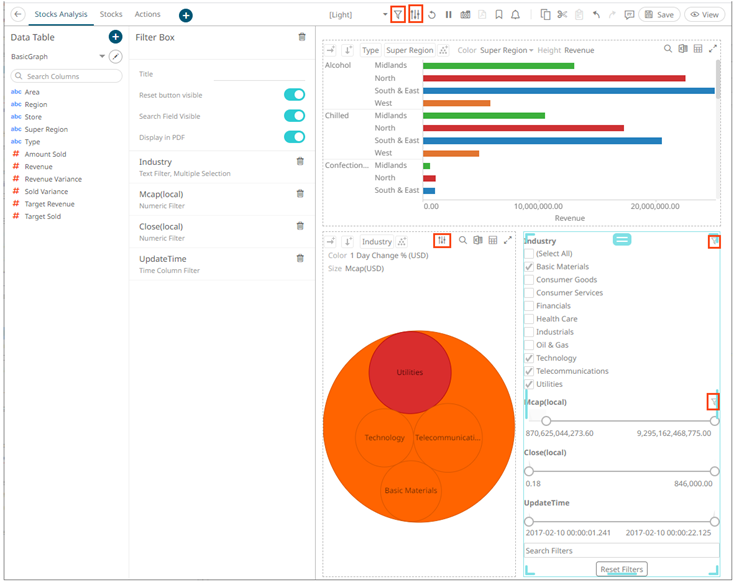Expand the [Light] theme dropdown
Screen dimensions: 734x582
click(x=385, y=15)
